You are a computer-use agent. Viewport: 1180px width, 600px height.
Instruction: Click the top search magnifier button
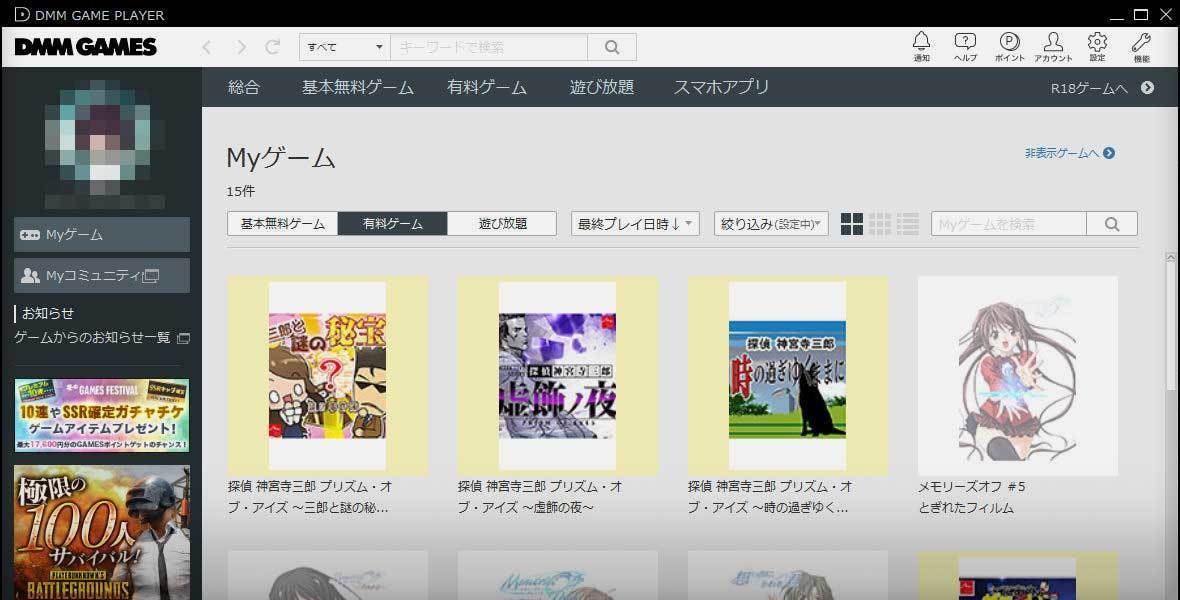[612, 47]
